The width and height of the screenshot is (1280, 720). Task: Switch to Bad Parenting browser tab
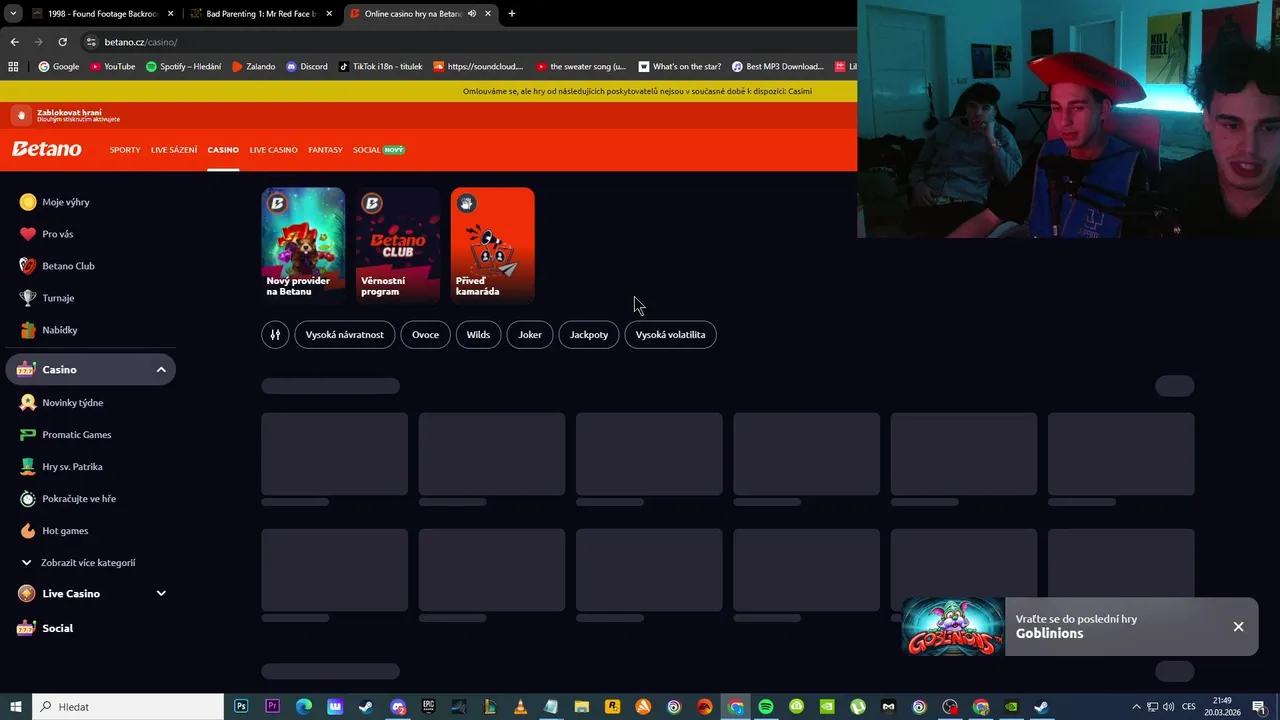click(262, 14)
